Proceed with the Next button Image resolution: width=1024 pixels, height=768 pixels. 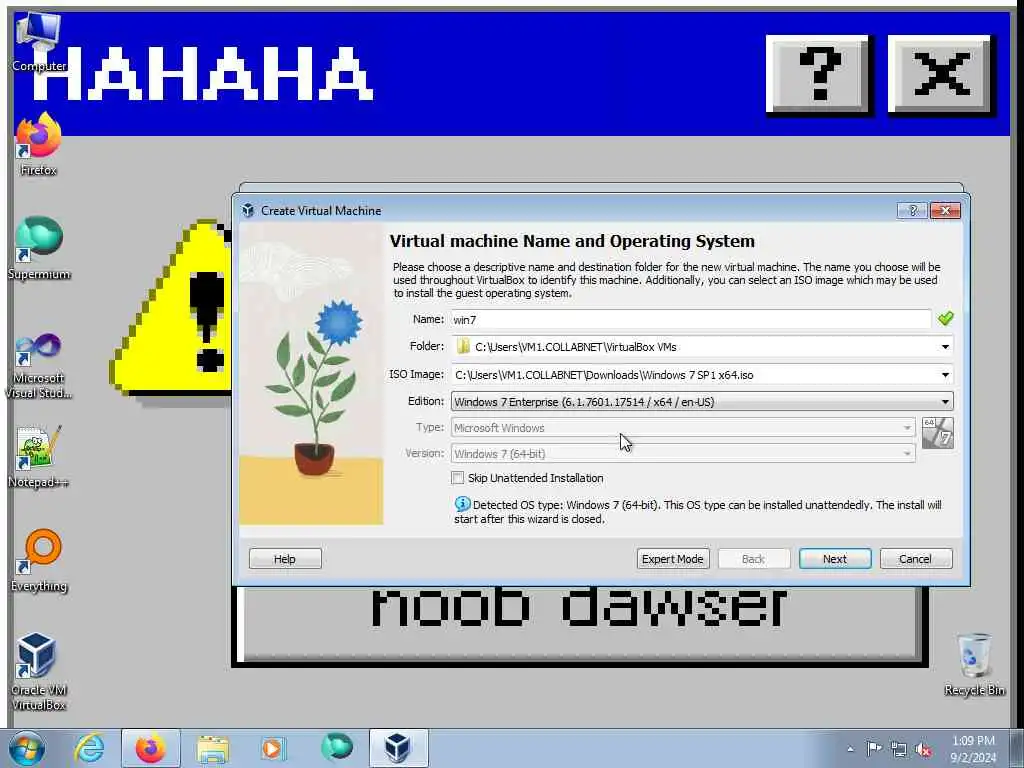click(x=835, y=559)
